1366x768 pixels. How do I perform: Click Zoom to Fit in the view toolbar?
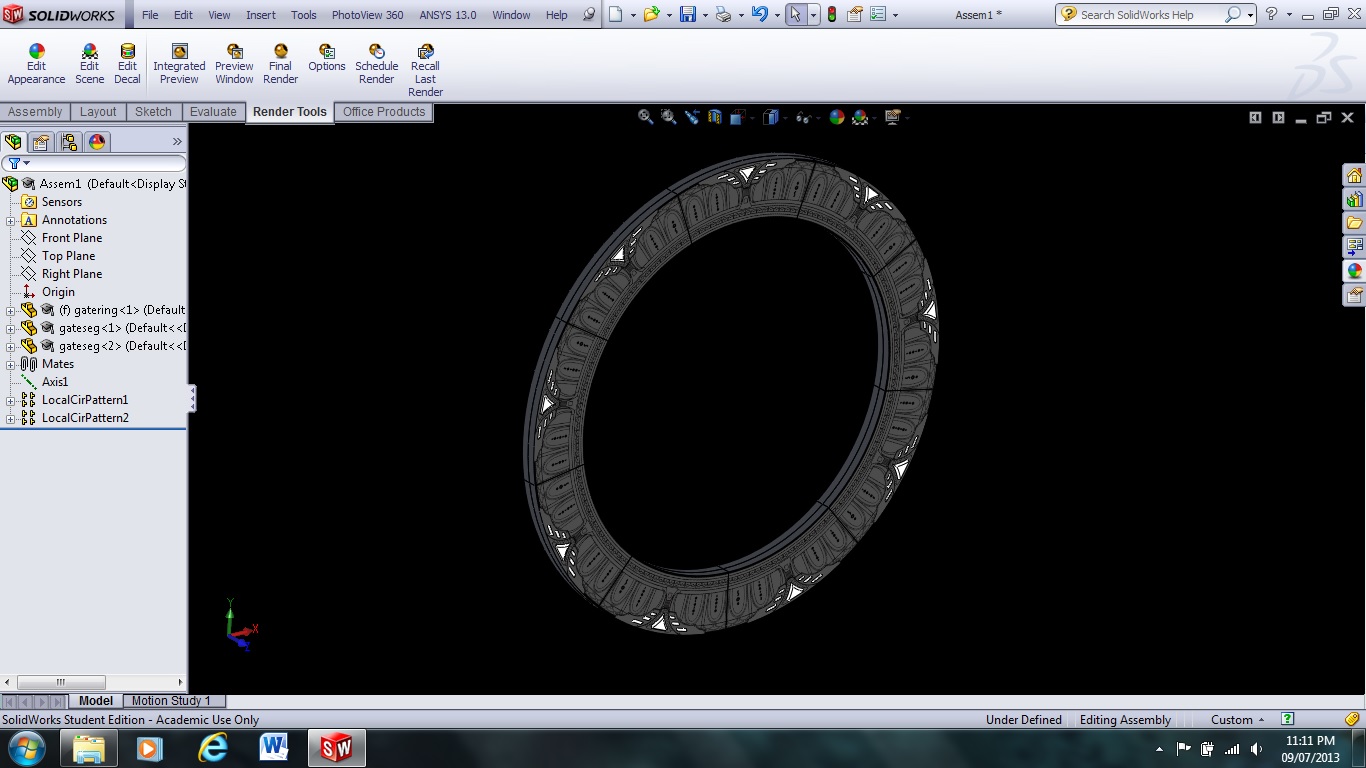(646, 117)
